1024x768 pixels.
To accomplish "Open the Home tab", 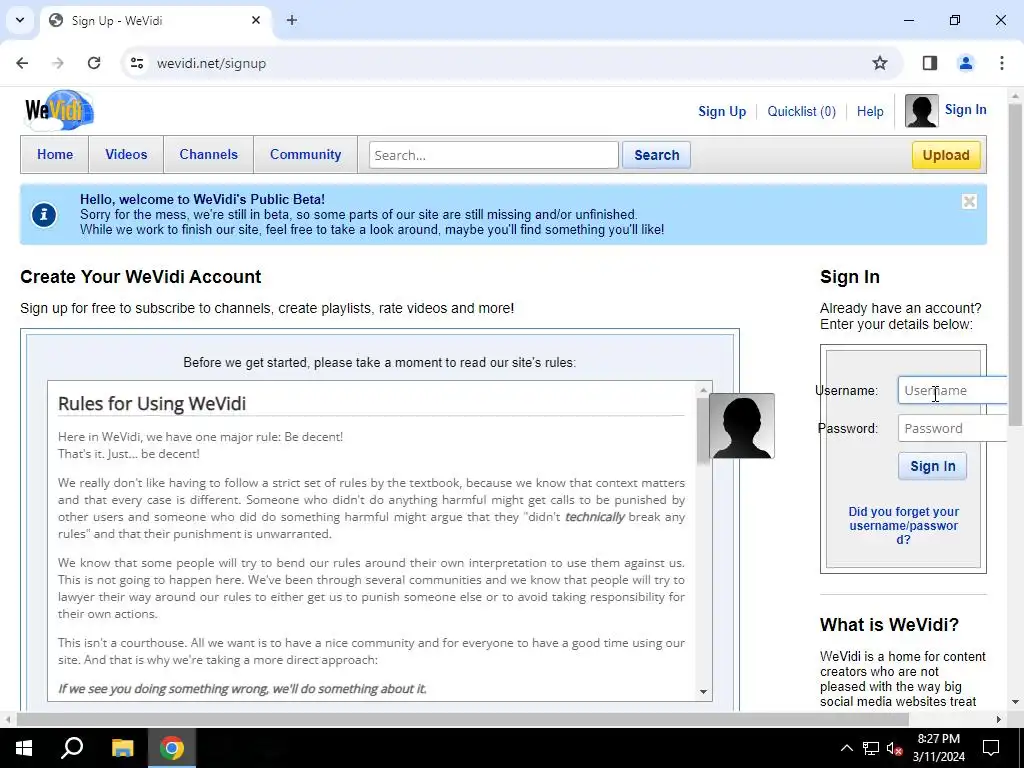I will [55, 155].
